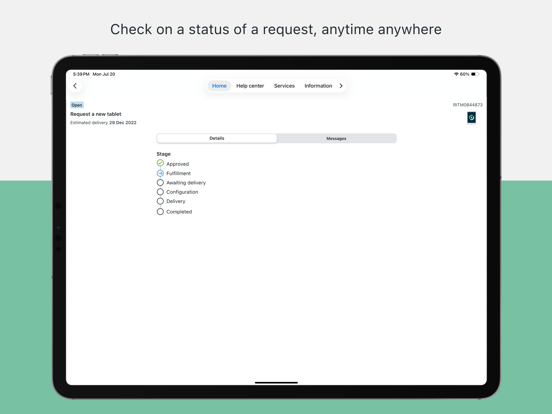Click the Completed stage label

pyautogui.click(x=179, y=212)
